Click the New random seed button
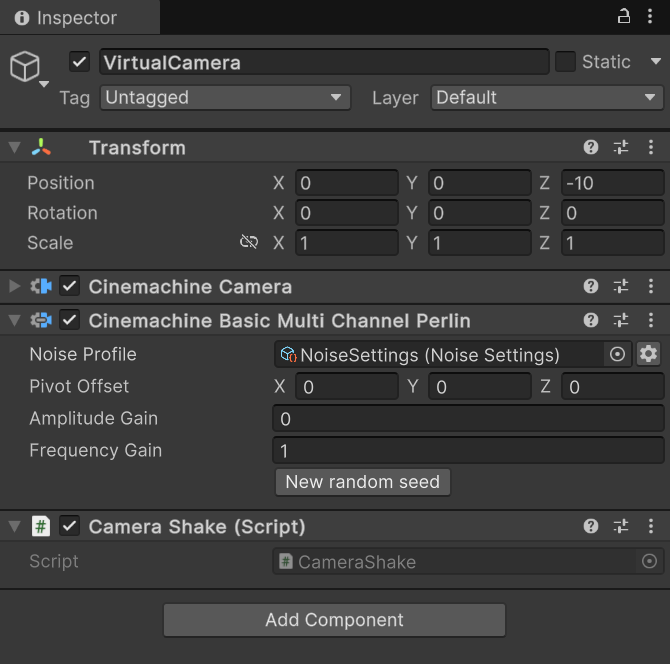This screenshot has width=670, height=664. pyautogui.click(x=363, y=482)
